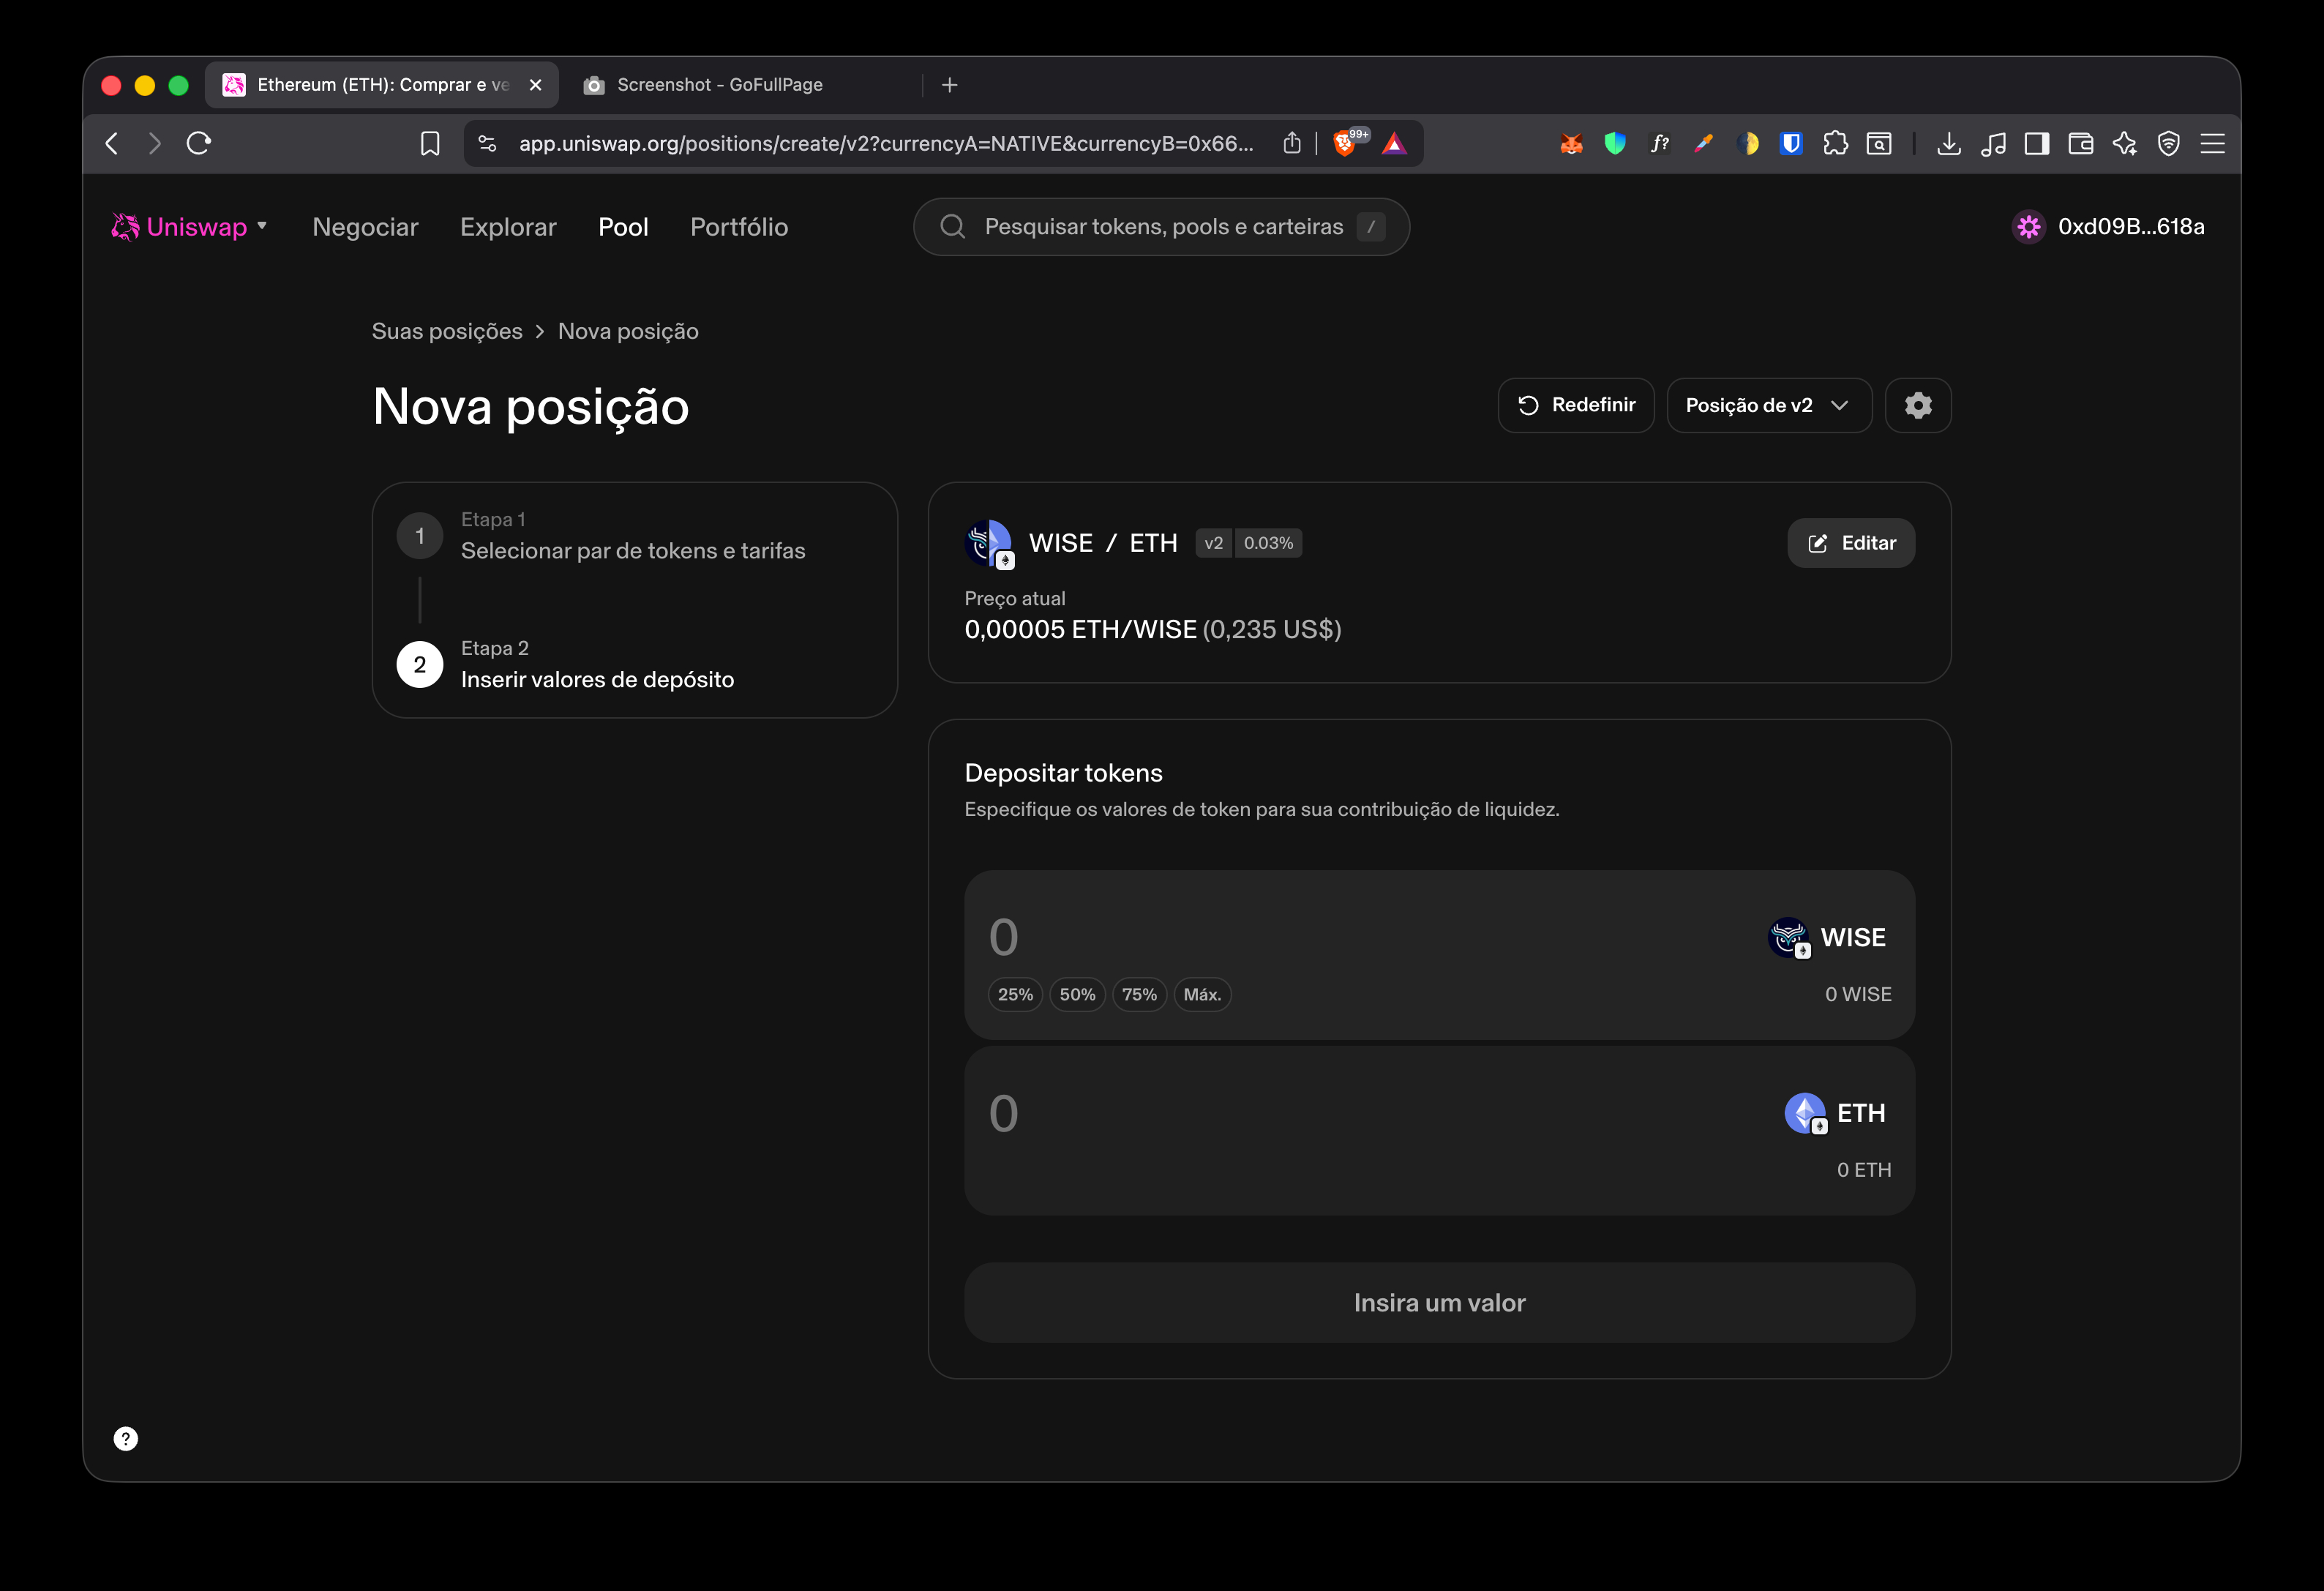Select the 75% amount chip
The image size is (2324, 1591).
tap(1139, 994)
